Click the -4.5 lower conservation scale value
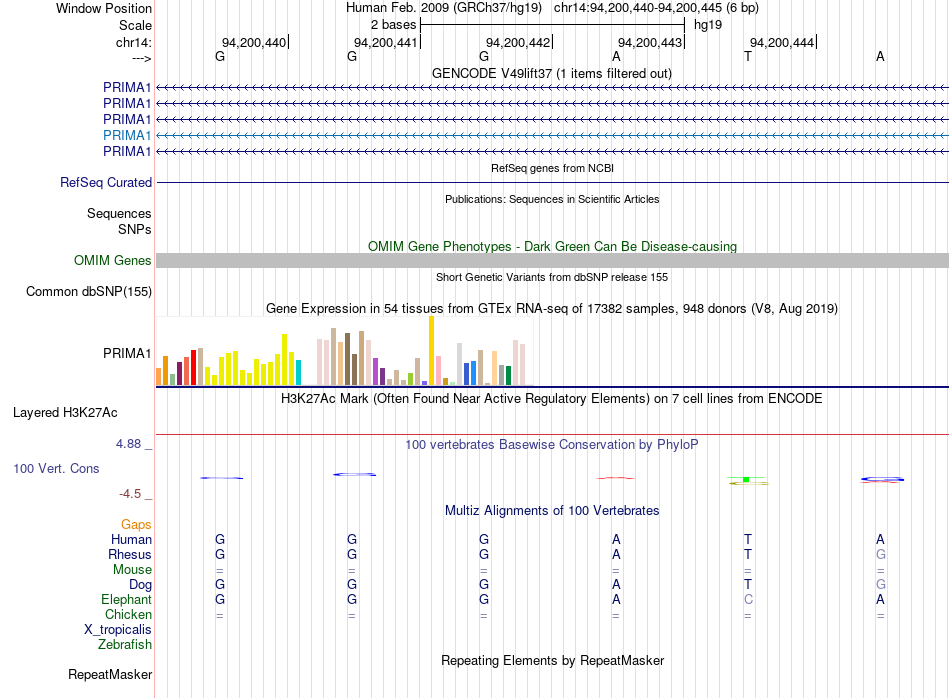The image size is (950, 698). pos(130,494)
